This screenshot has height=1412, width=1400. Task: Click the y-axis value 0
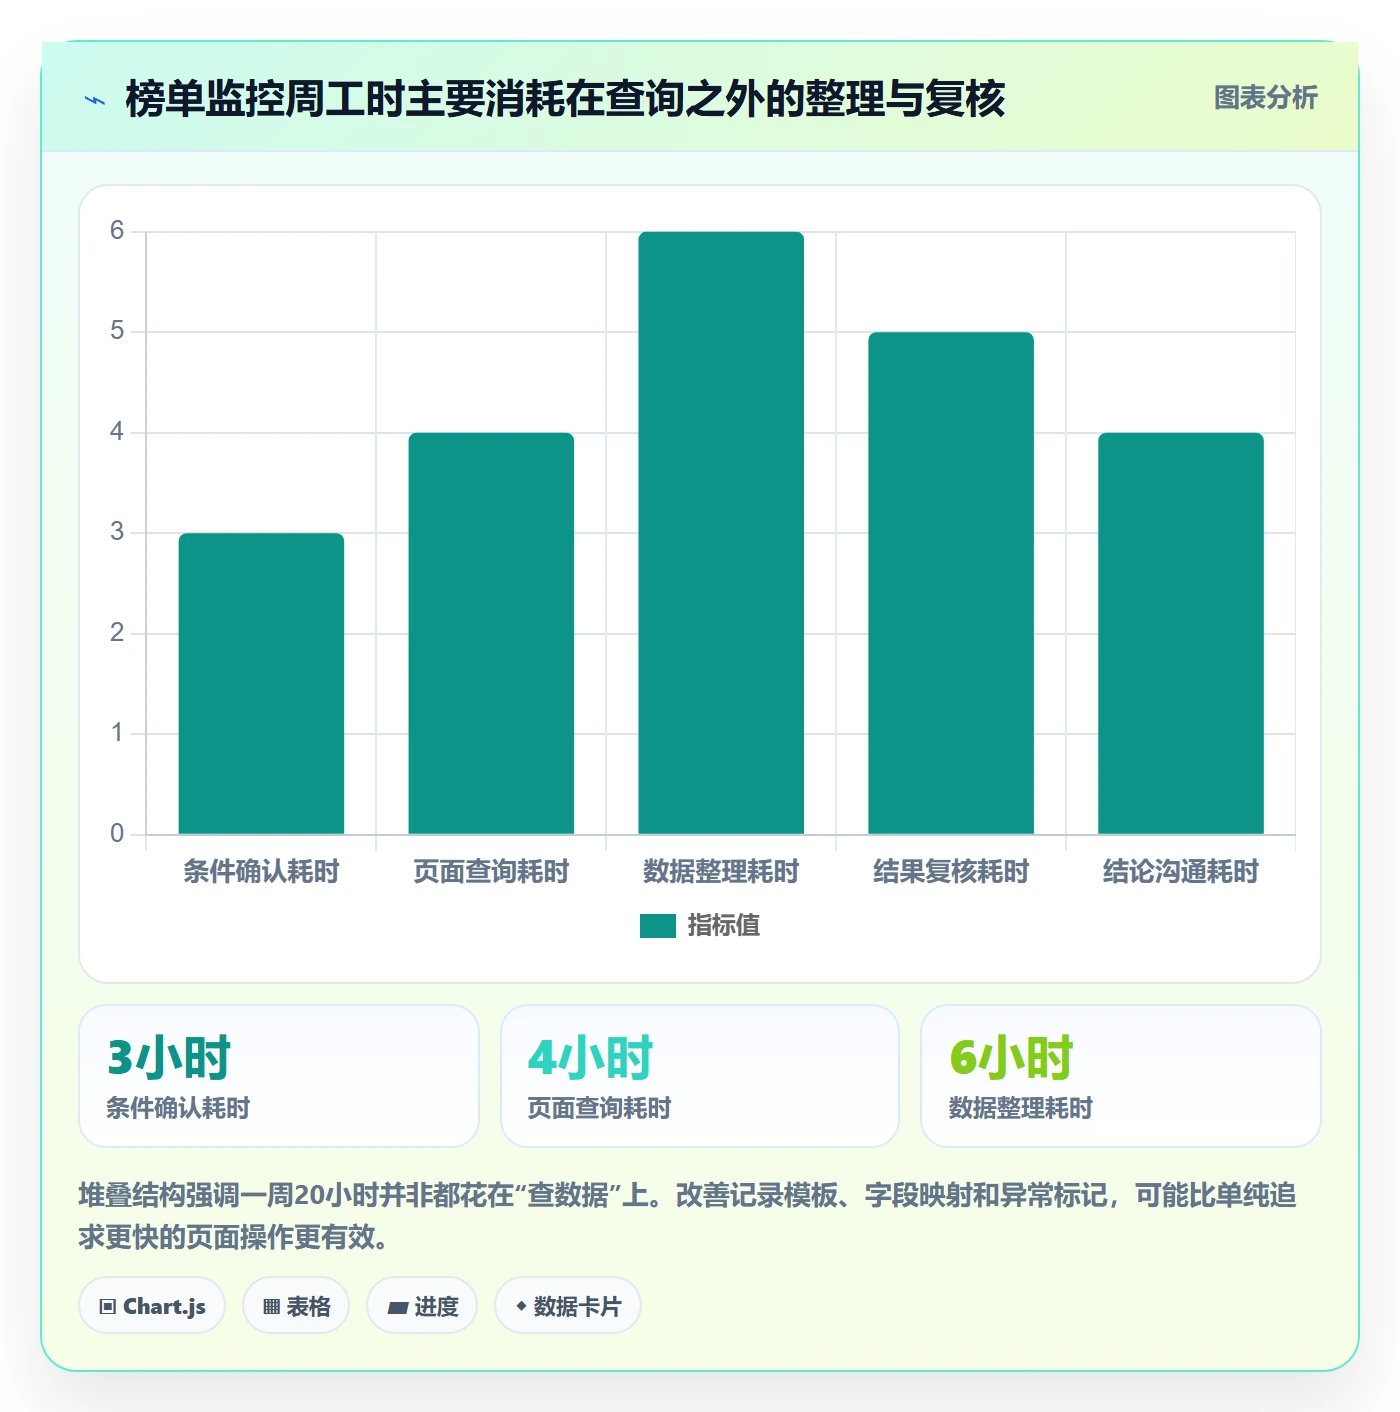pos(117,833)
